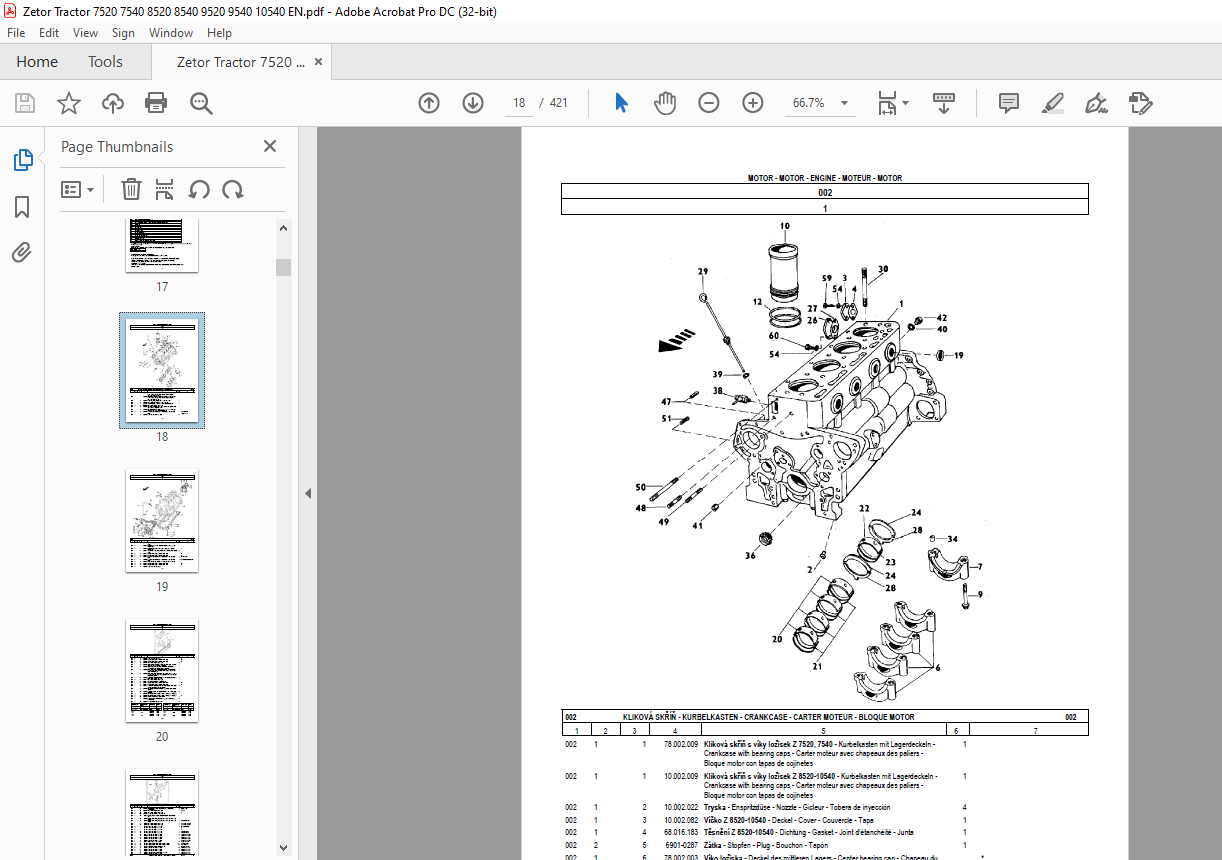
Task: Add a comment note
Action: 1009,103
